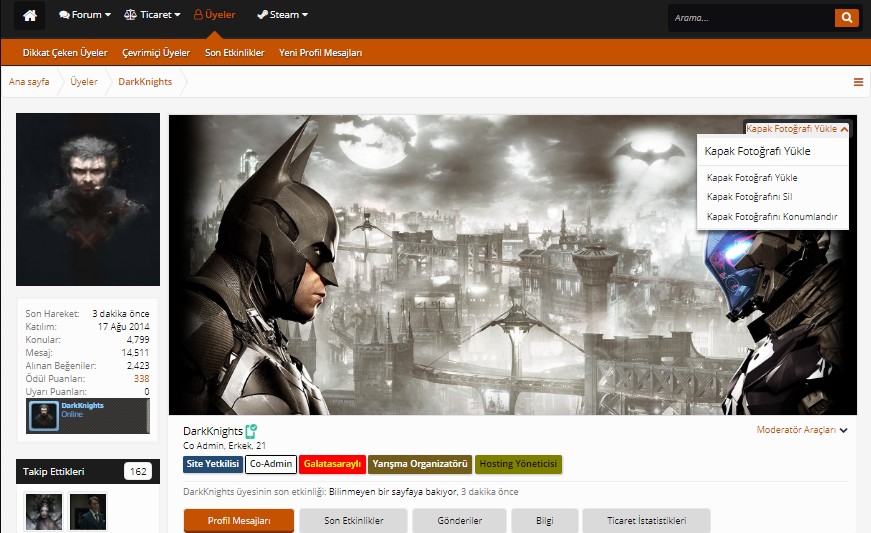Viewport: 871px width, 533px height.
Task: Switch to the Son Etkinlikler profile tab
Action: (x=354, y=521)
